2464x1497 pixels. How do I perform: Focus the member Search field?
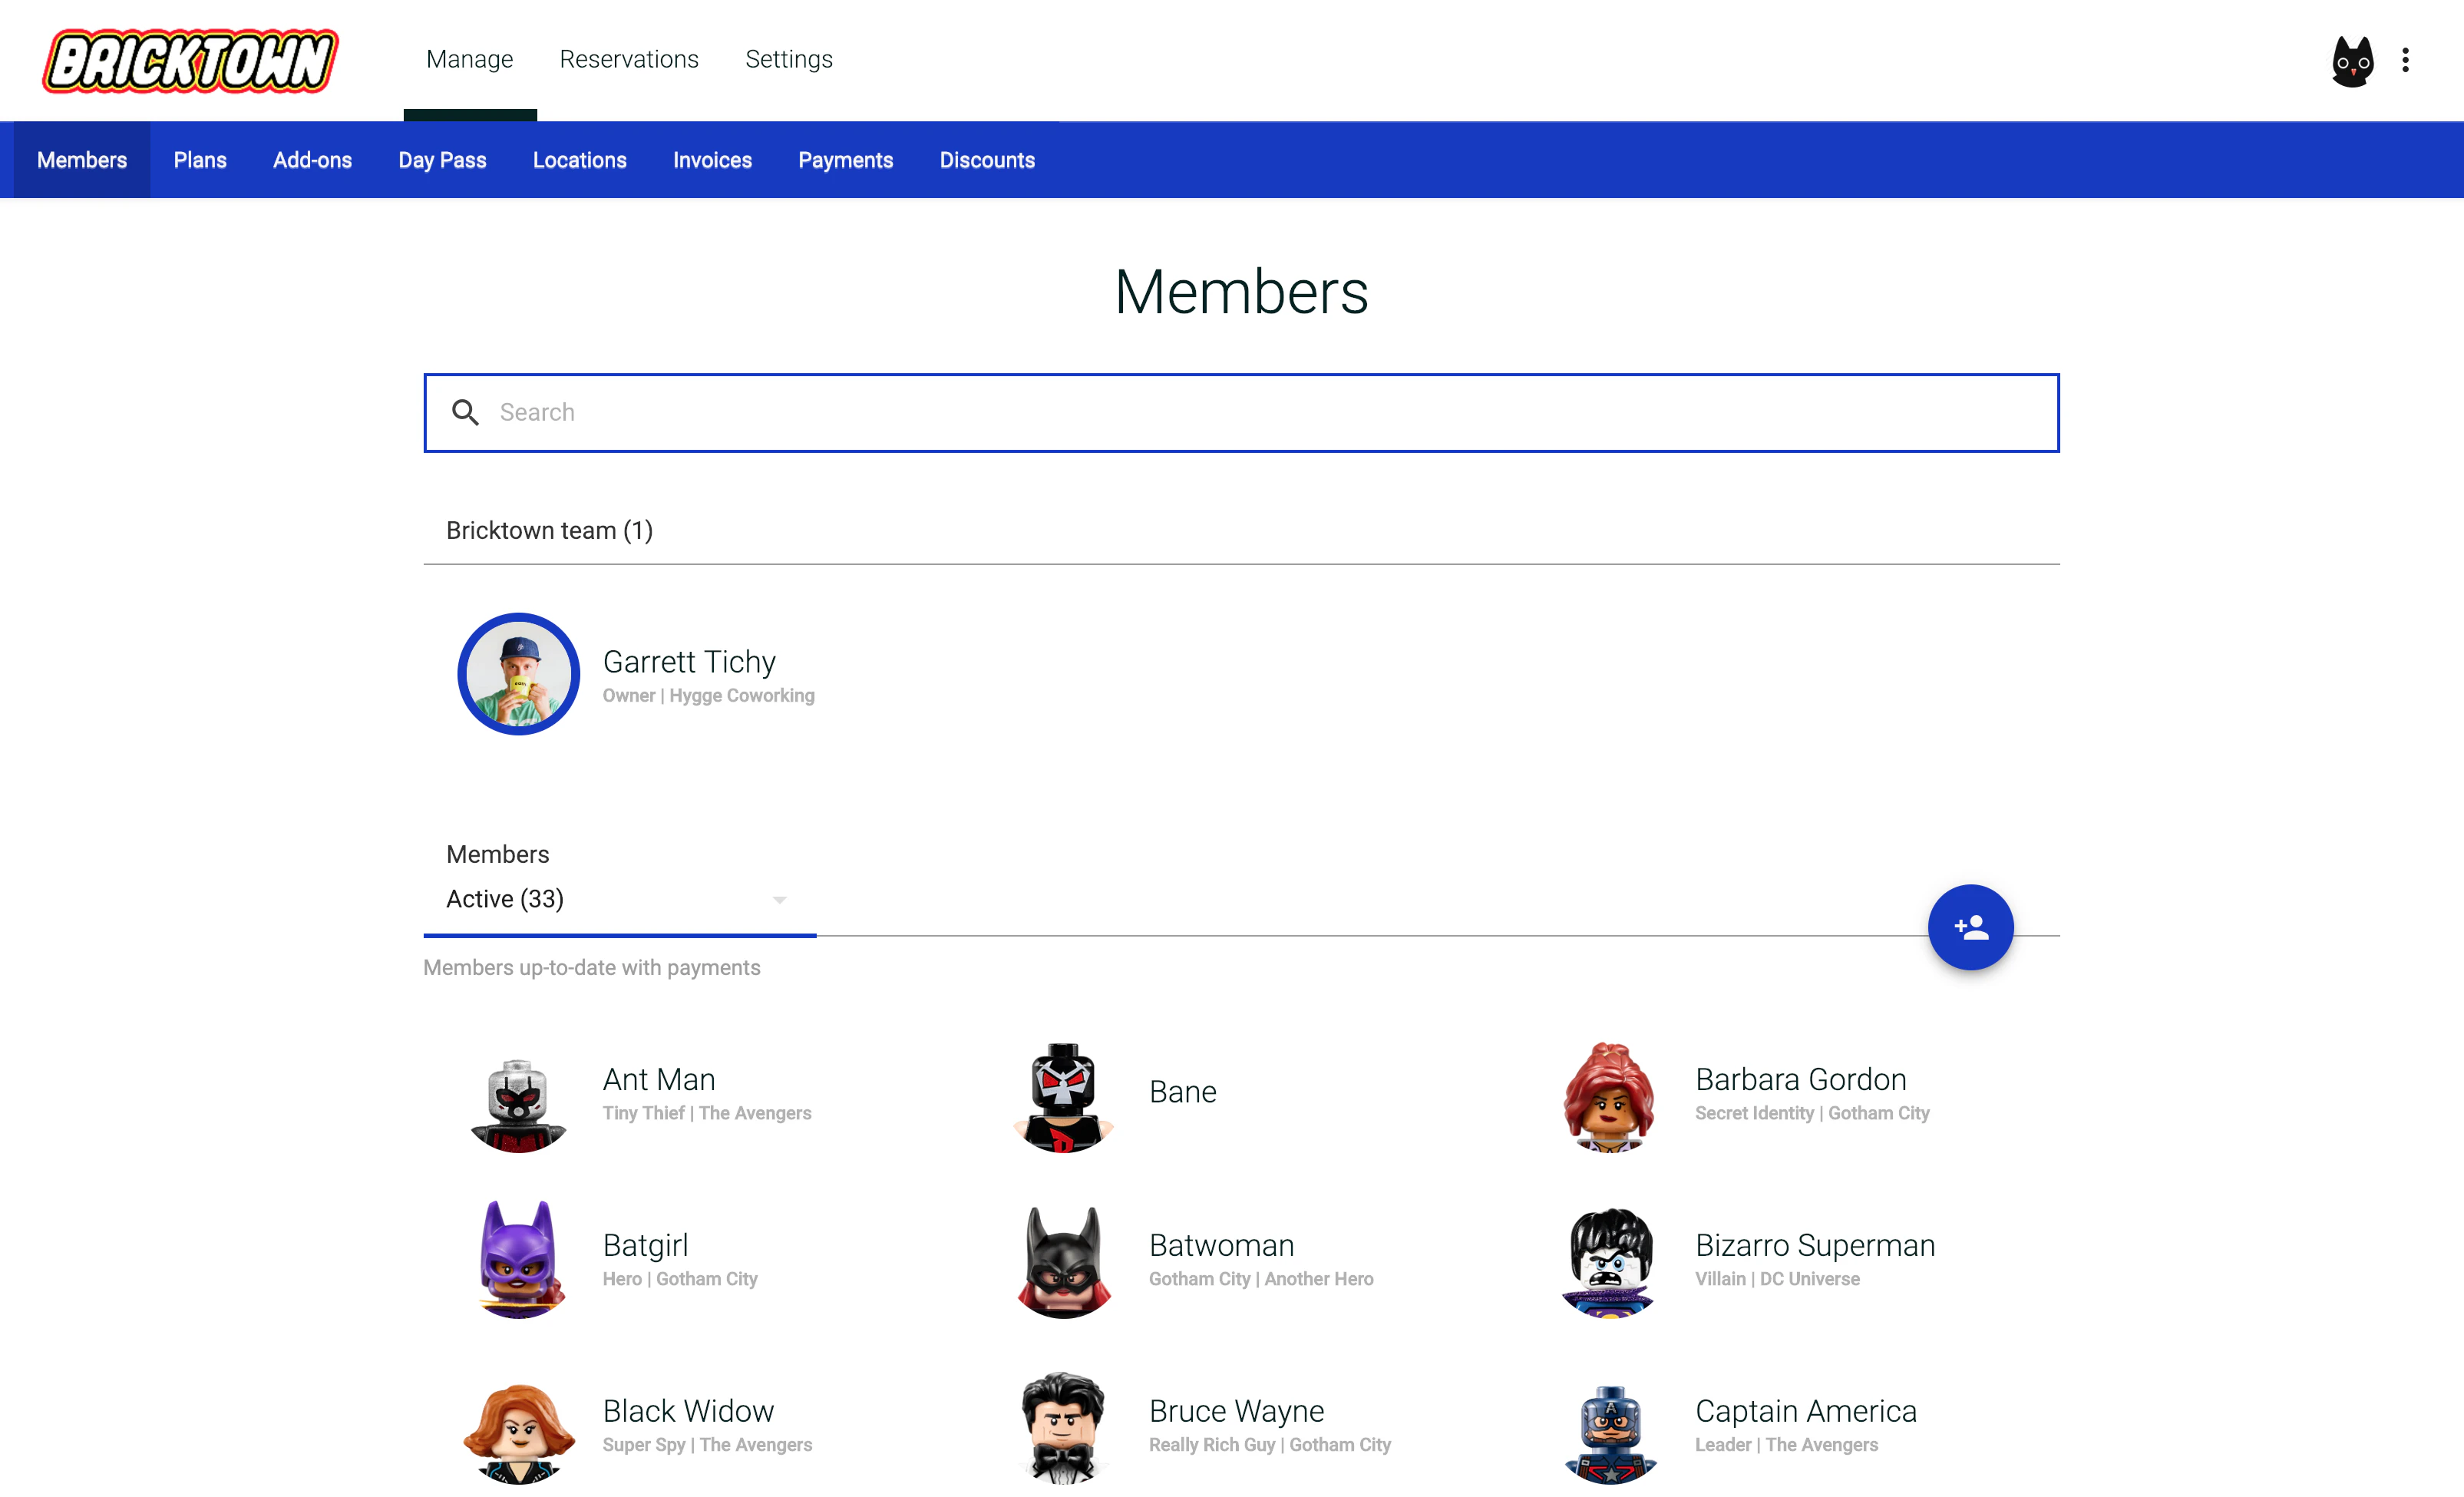[x=1240, y=412]
